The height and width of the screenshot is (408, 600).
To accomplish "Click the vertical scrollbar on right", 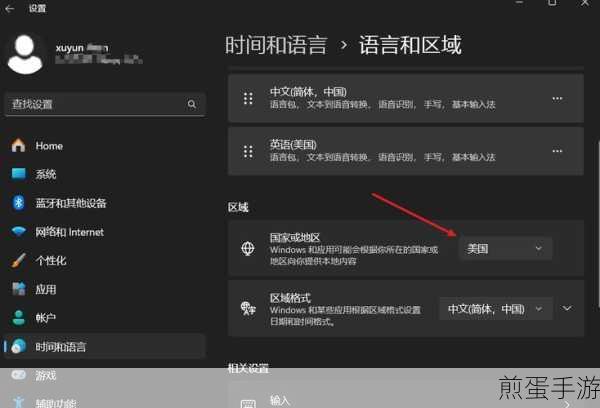I will (x=598, y=224).
